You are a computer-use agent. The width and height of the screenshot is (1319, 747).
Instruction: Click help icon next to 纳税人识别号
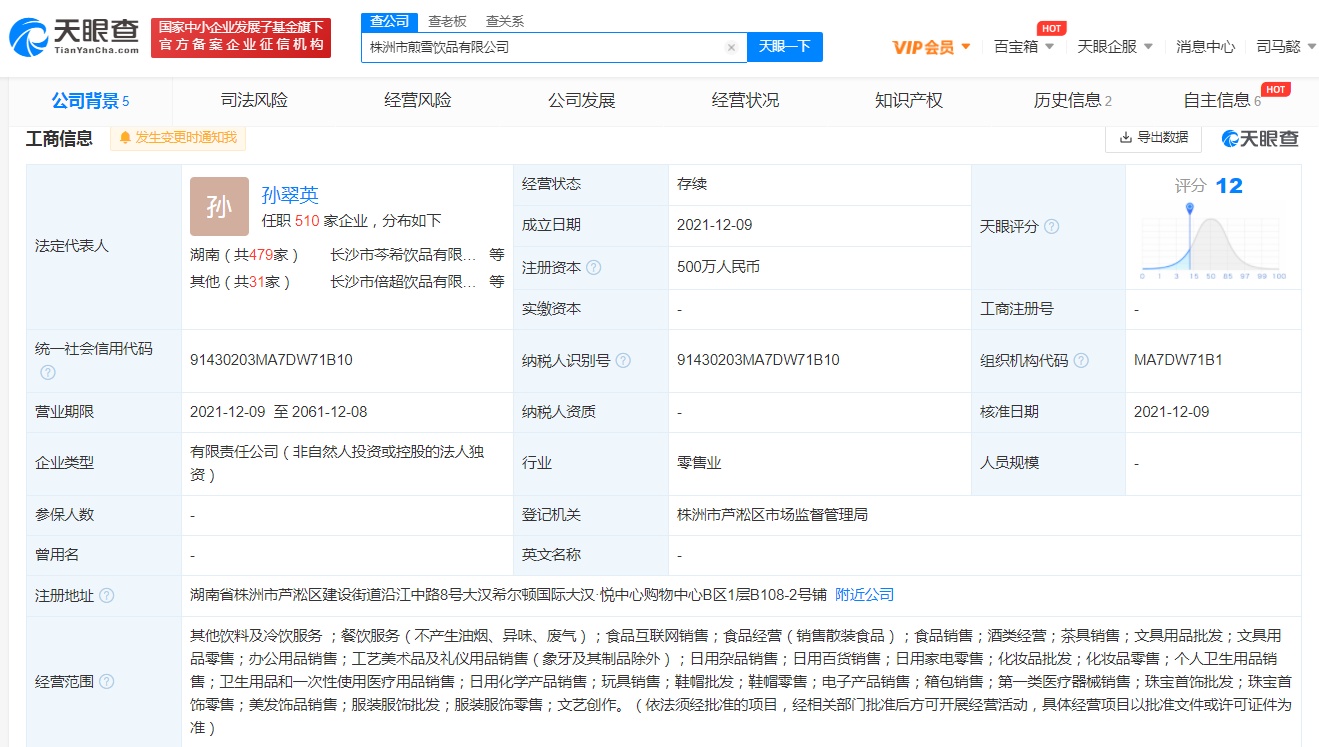point(623,361)
